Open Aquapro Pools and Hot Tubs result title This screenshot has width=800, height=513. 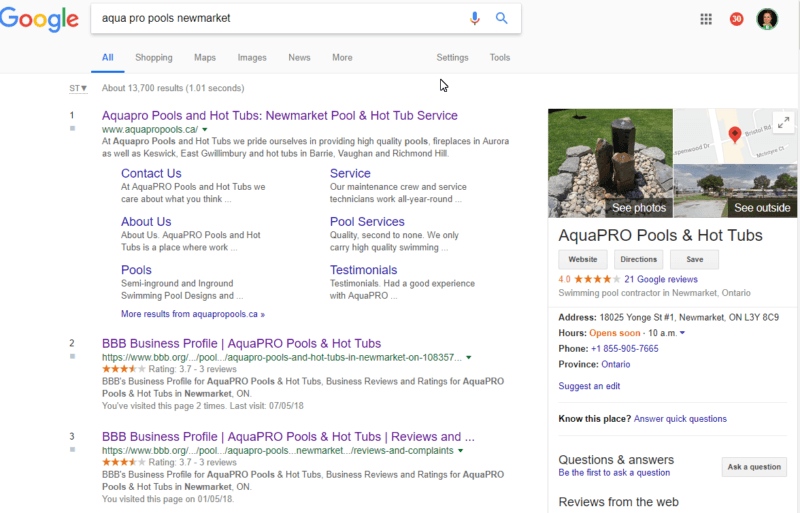(280, 116)
